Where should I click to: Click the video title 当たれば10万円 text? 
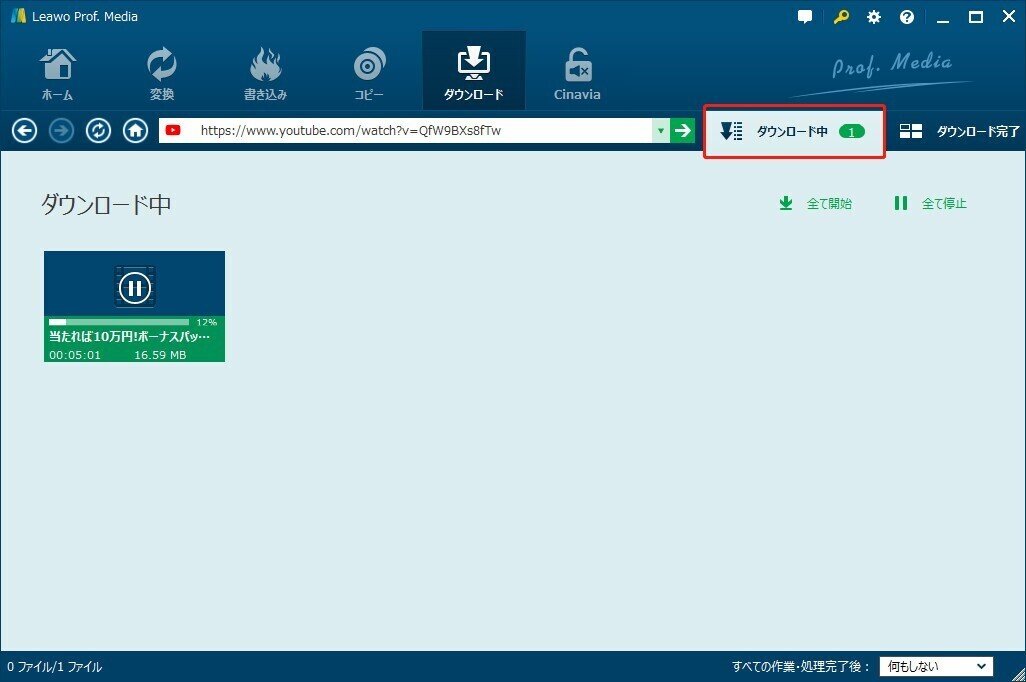pyautogui.click(x=130, y=336)
